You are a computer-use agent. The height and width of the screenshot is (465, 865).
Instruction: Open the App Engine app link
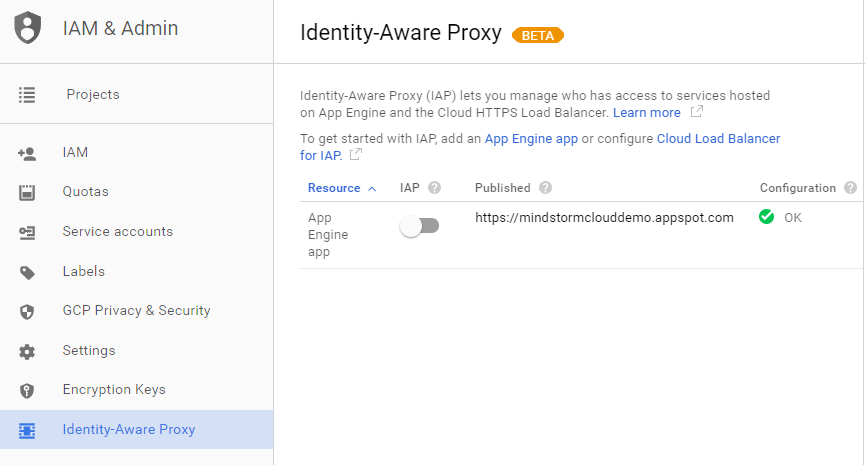tap(531, 139)
